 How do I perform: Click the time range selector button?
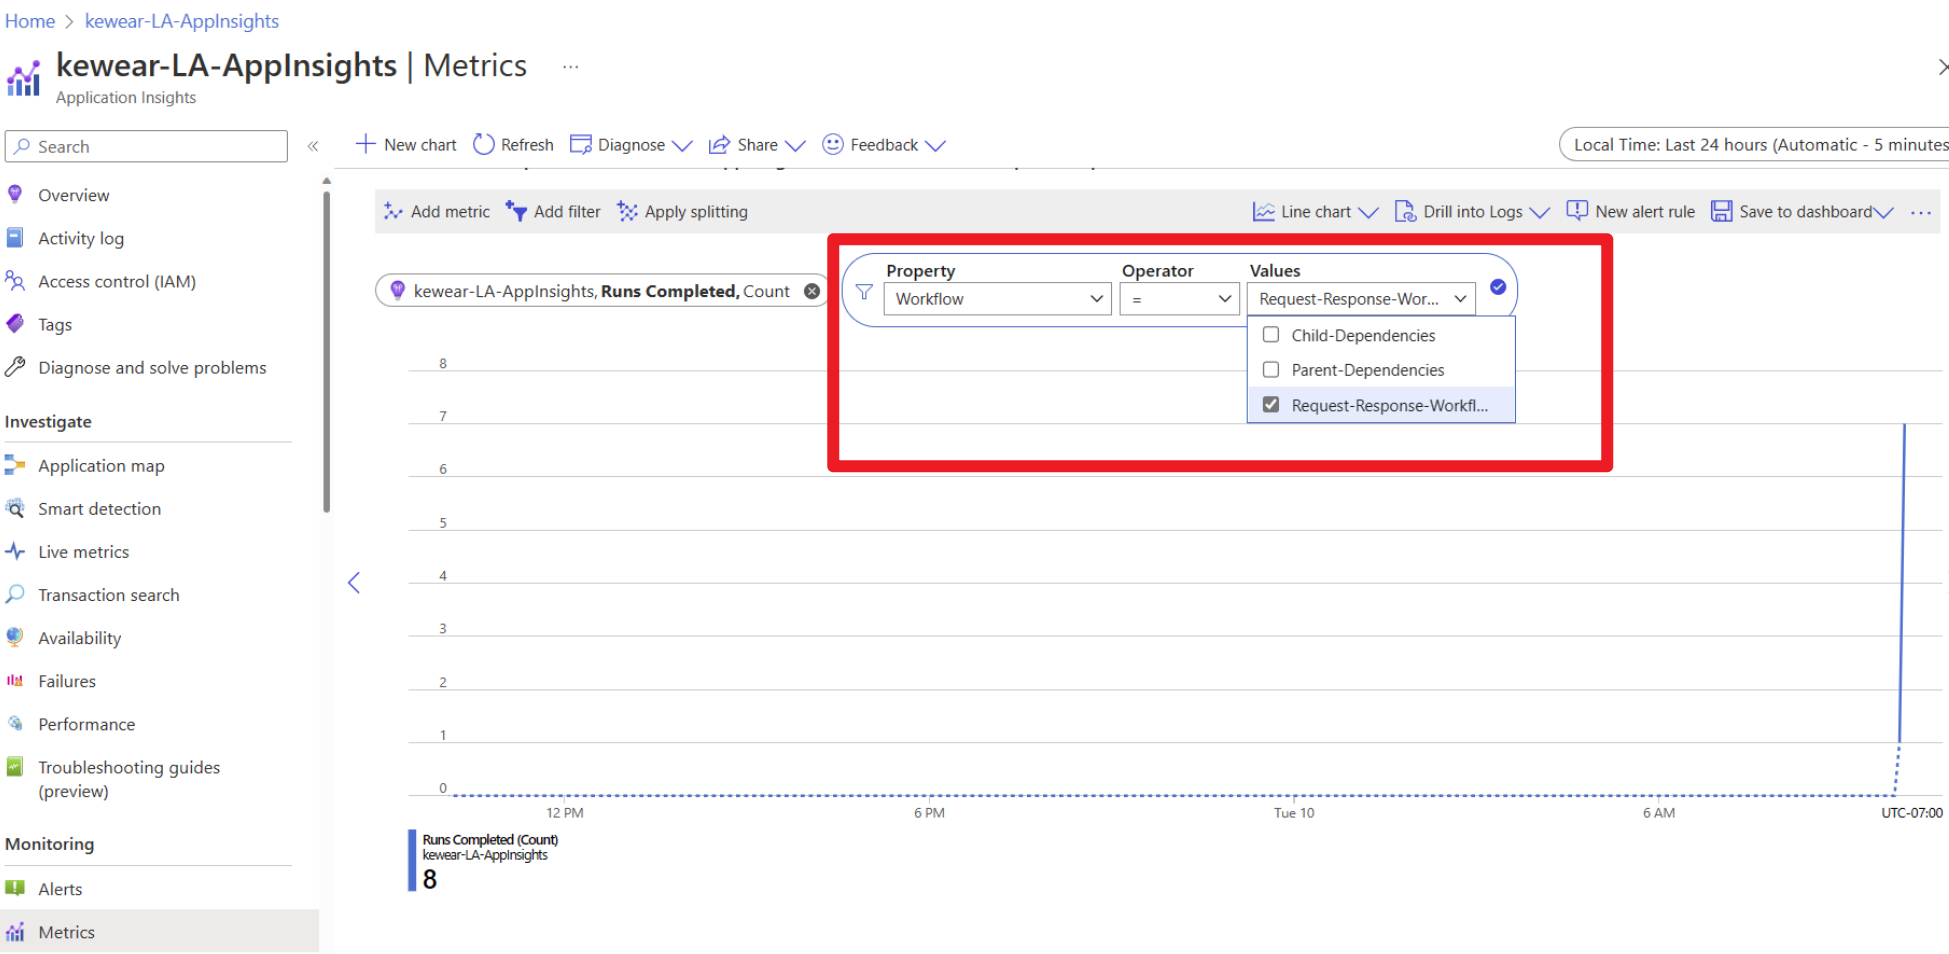[1755, 145]
